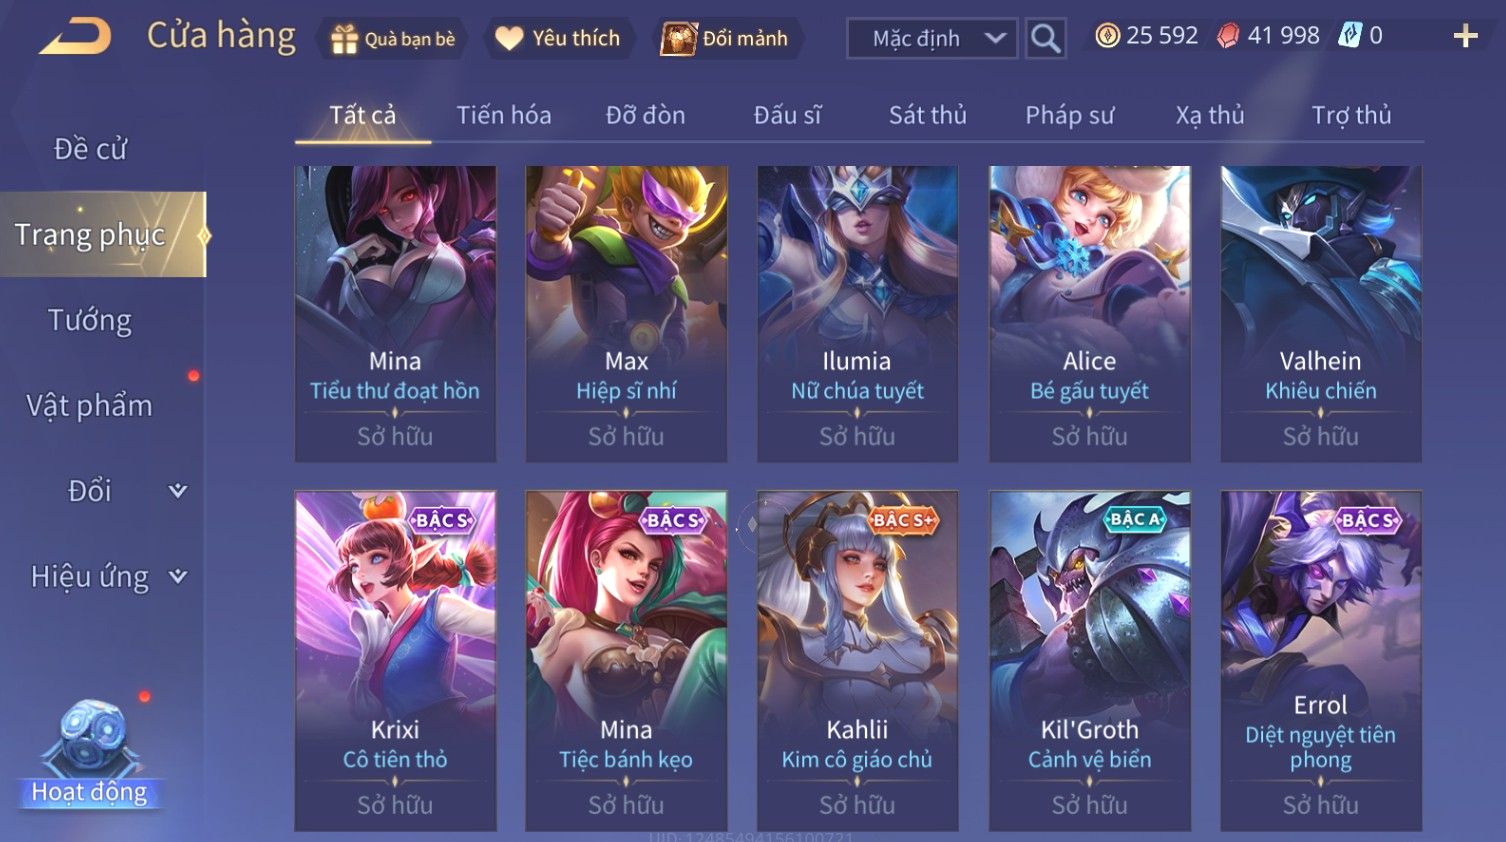
Task: Open Quà bạn bè gift option
Action: pos(392,39)
